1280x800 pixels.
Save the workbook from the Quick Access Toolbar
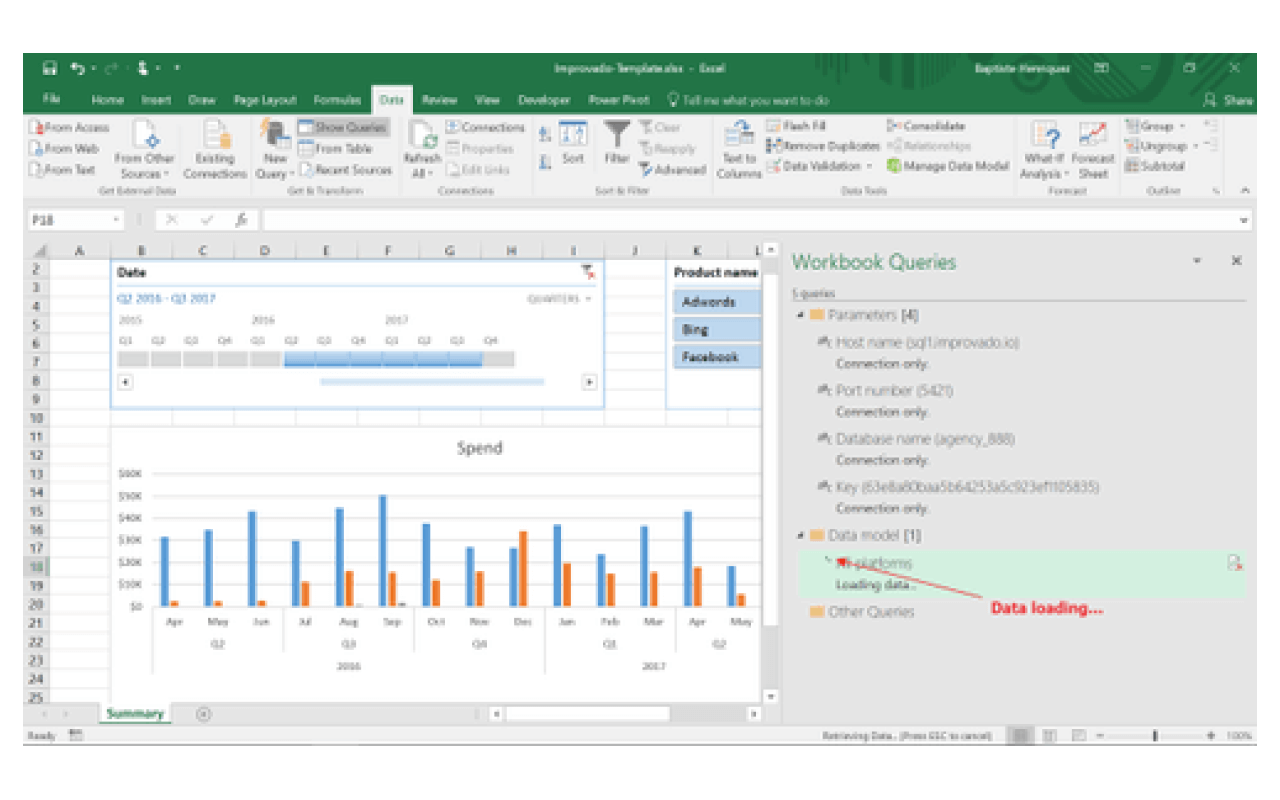coord(50,69)
